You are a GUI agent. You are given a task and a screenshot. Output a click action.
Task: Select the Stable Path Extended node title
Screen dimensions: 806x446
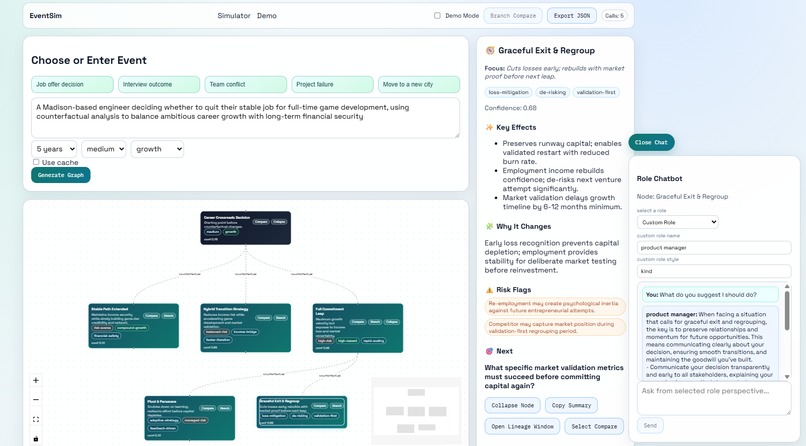point(109,309)
